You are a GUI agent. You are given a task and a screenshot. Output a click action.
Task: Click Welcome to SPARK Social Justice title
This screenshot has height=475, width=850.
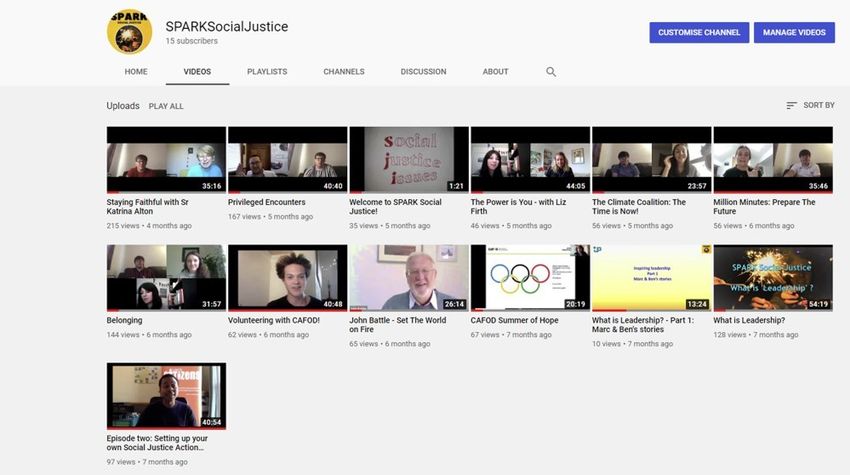[x=395, y=207]
